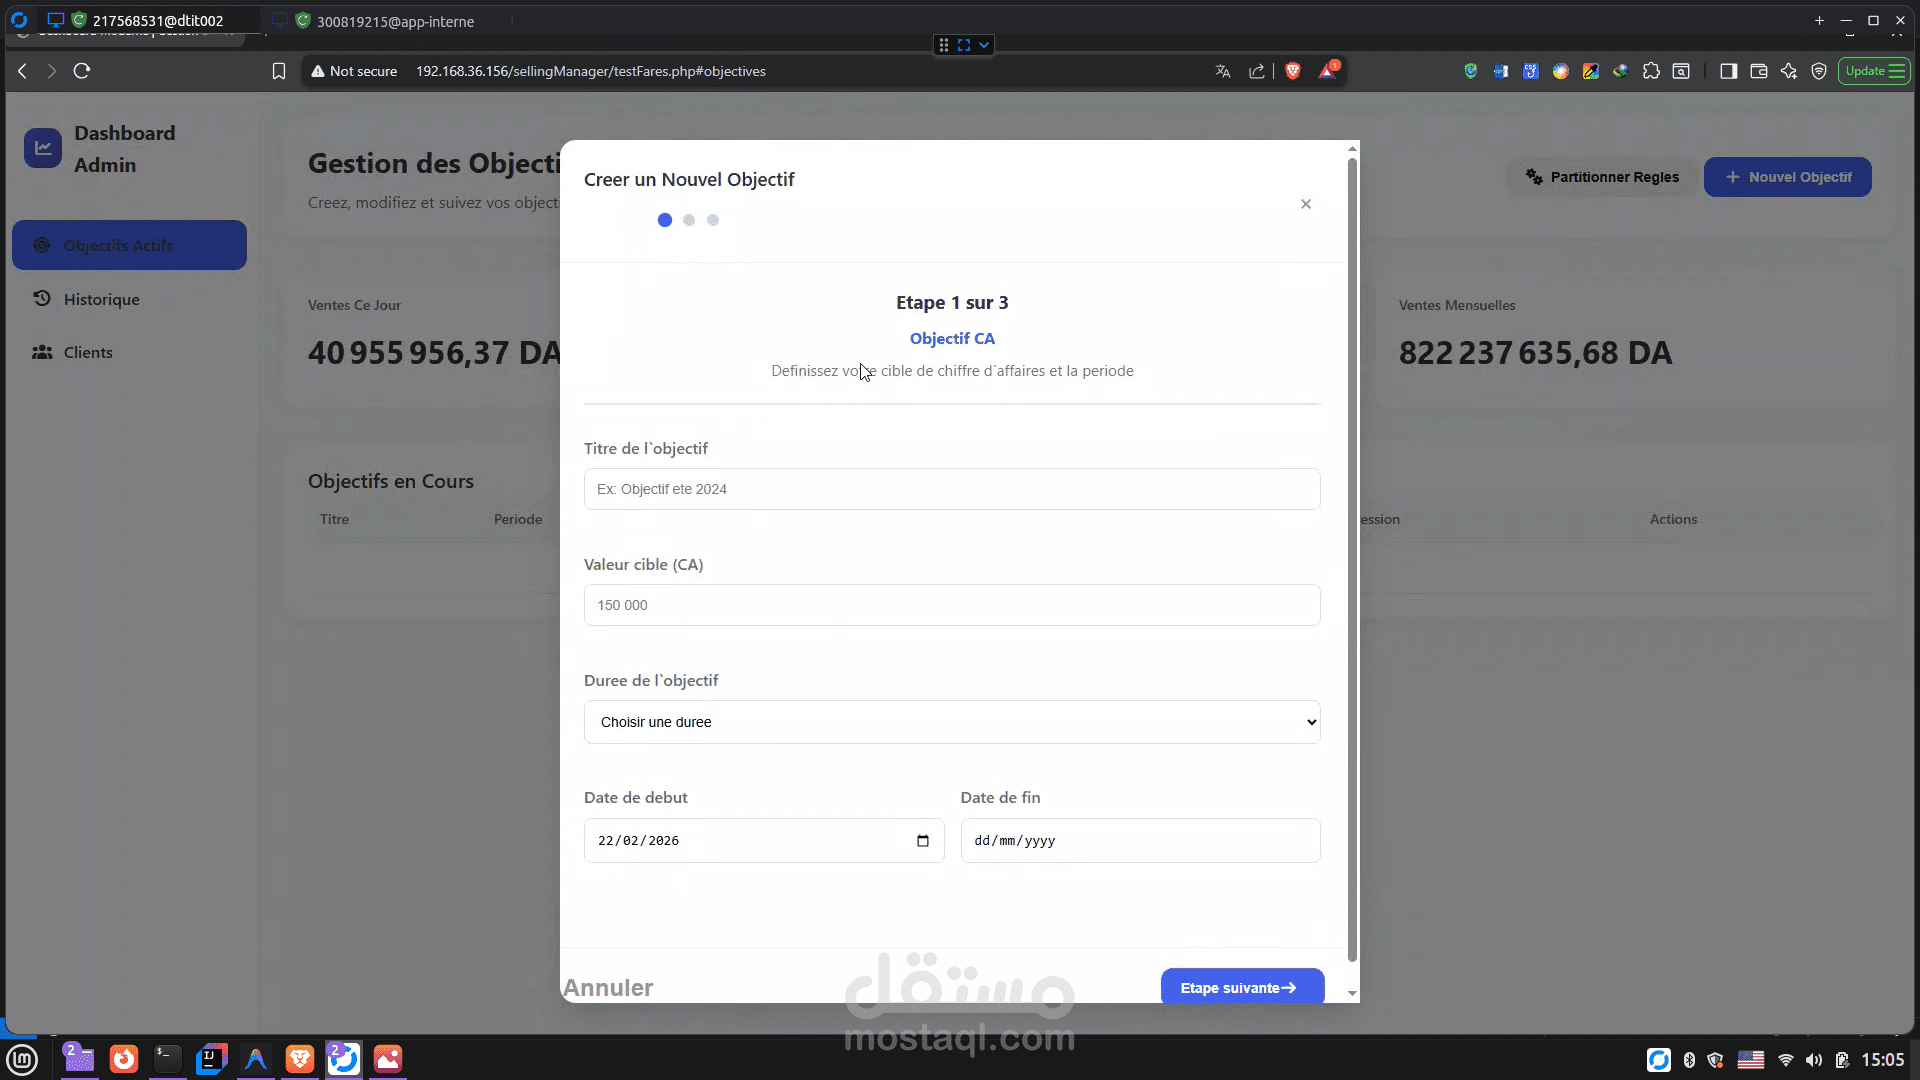Toggle the browser sidebar panel icon
The width and height of the screenshot is (1920, 1080).
click(1728, 71)
